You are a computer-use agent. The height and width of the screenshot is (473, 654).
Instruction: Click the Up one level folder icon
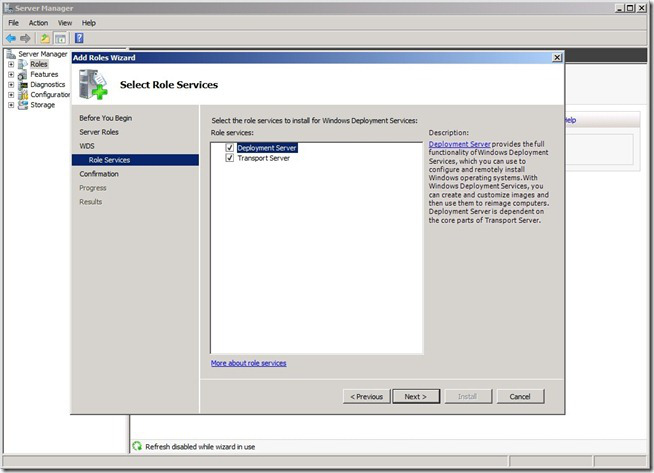point(45,38)
